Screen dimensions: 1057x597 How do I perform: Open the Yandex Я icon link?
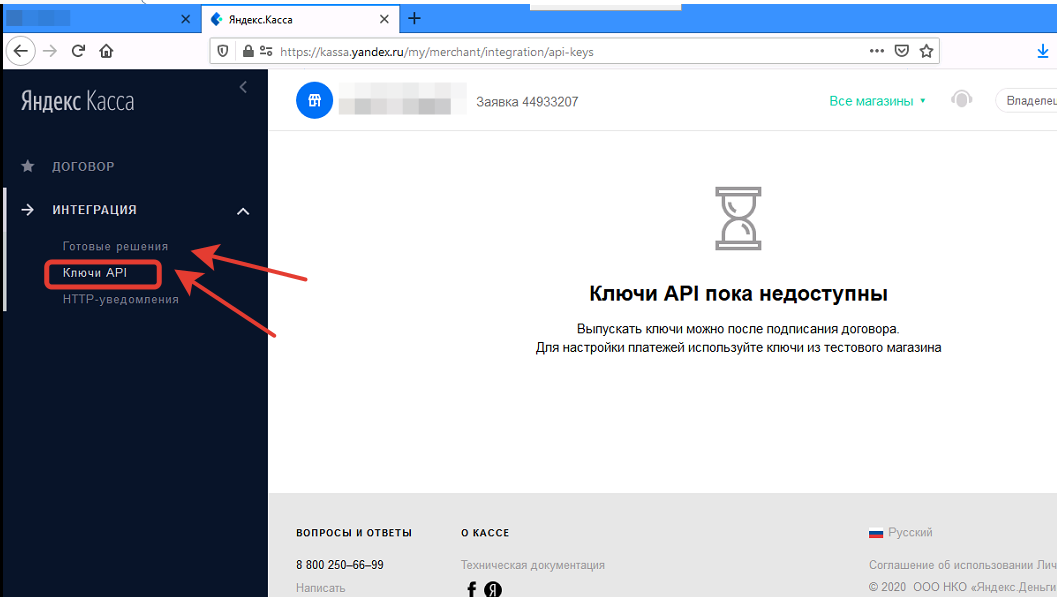493,590
